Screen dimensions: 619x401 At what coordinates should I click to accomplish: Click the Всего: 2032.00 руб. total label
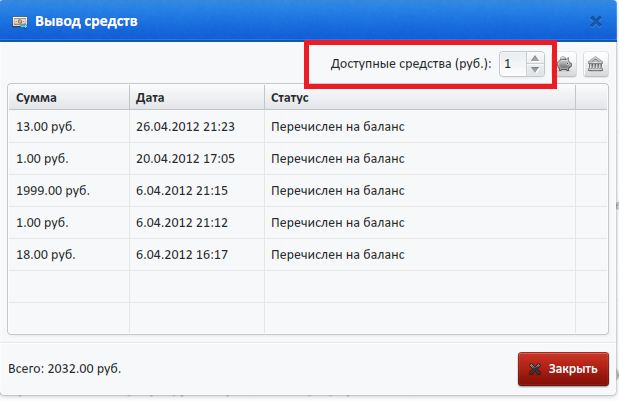click(65, 369)
